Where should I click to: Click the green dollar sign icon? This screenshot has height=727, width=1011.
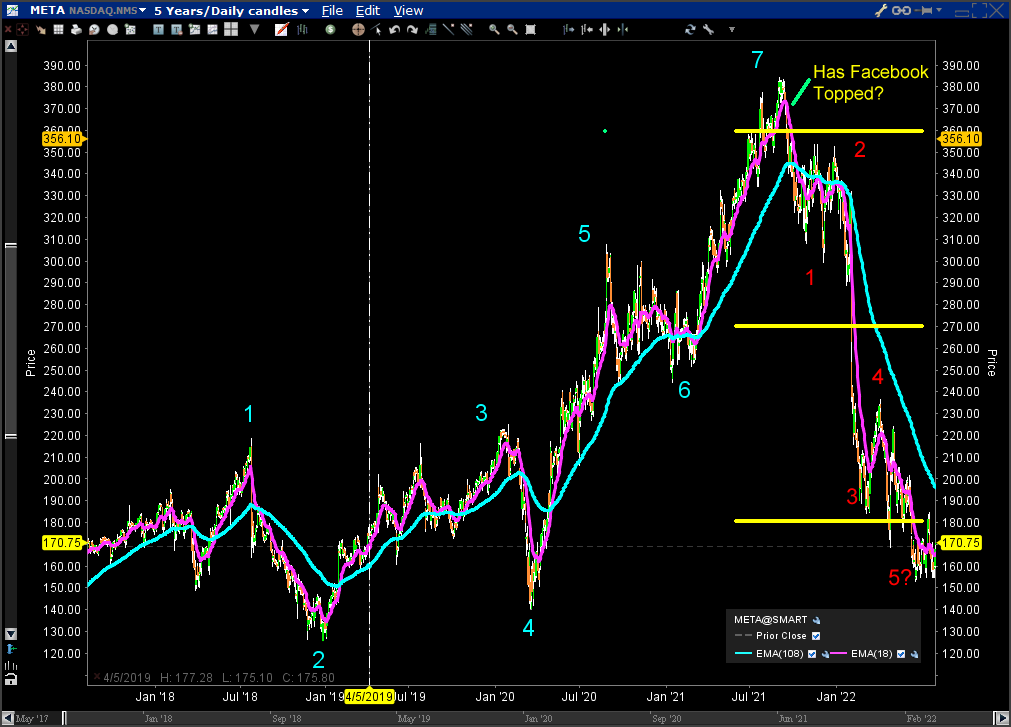(x=331, y=30)
